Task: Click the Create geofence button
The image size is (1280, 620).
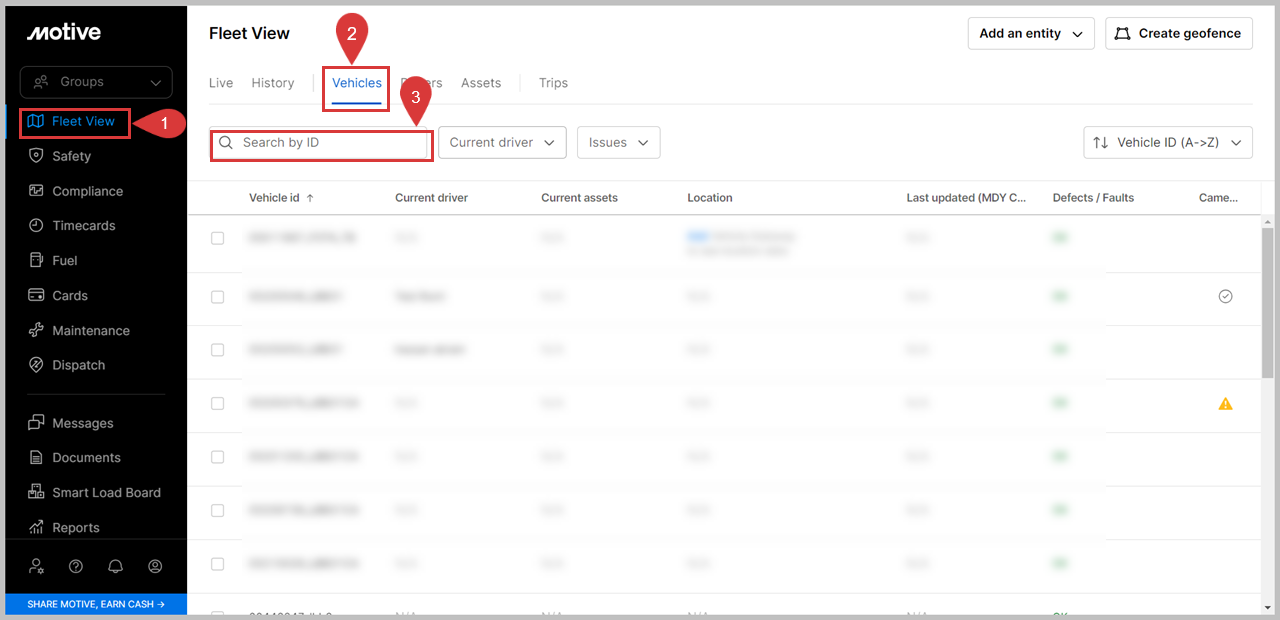Action: [1178, 33]
